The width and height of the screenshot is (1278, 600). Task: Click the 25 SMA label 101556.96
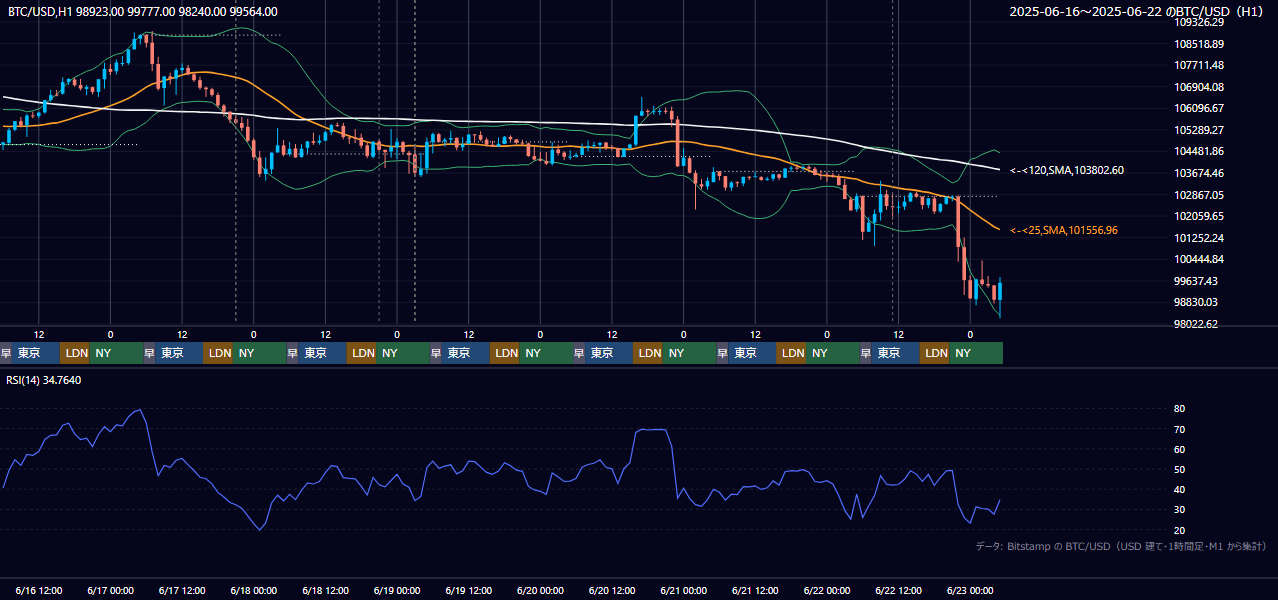[x=1064, y=230]
